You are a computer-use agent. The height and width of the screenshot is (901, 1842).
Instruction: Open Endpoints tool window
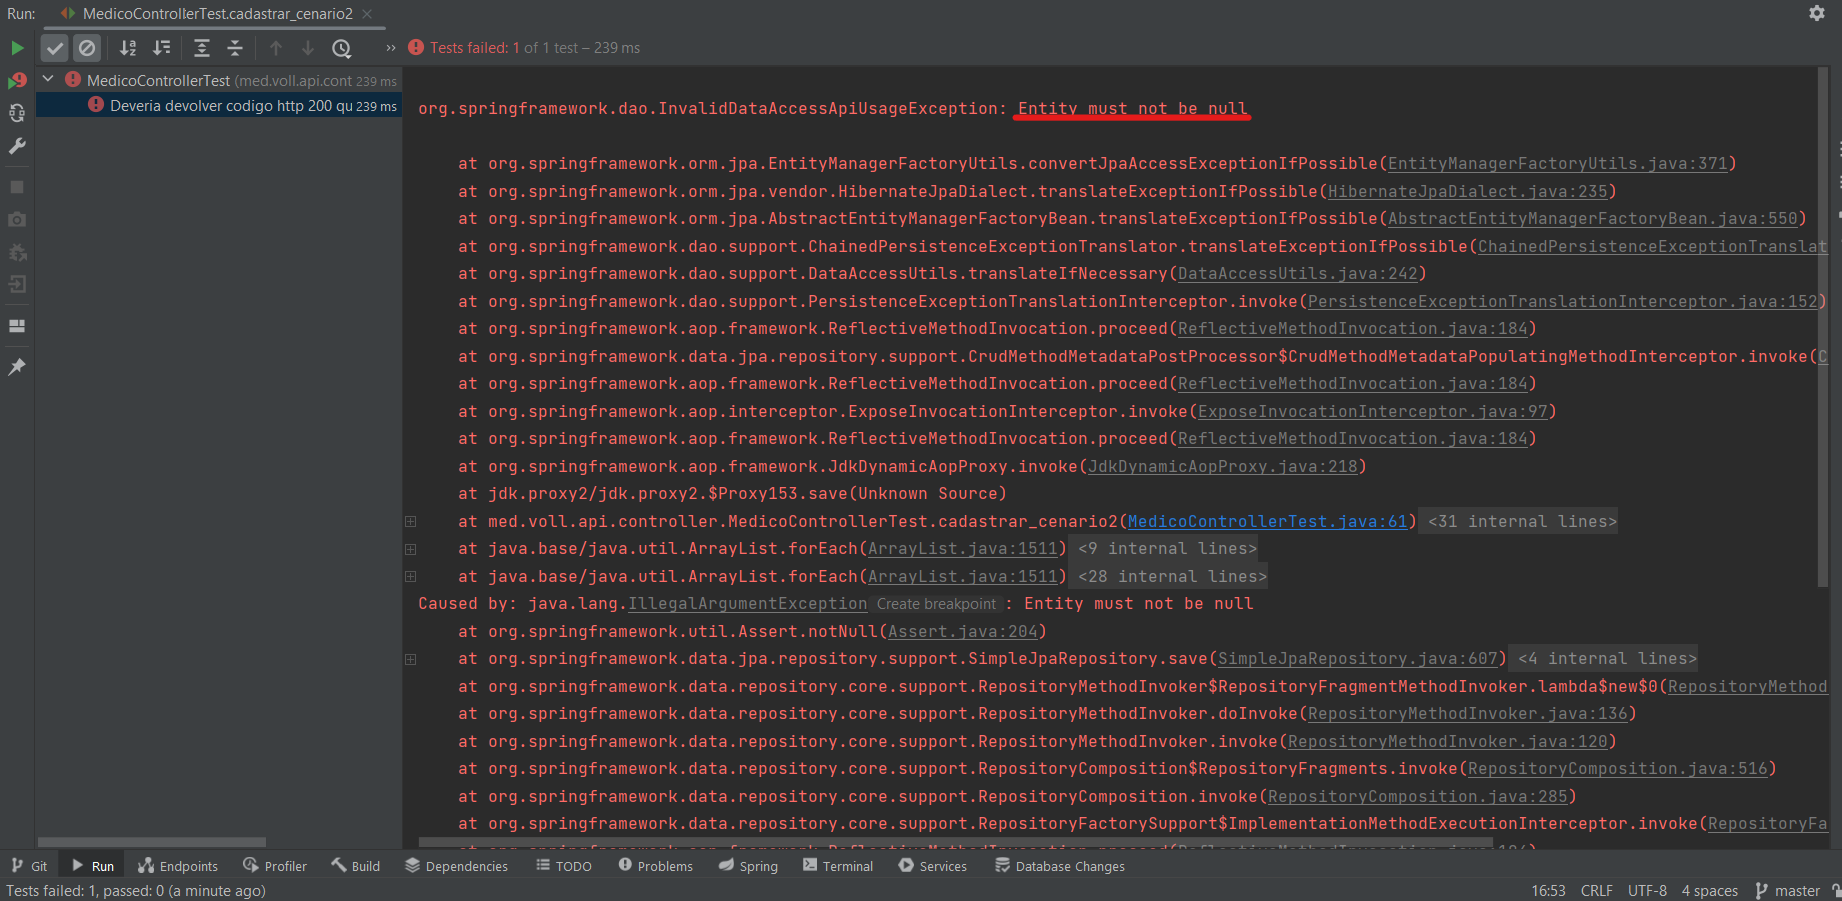pos(178,866)
